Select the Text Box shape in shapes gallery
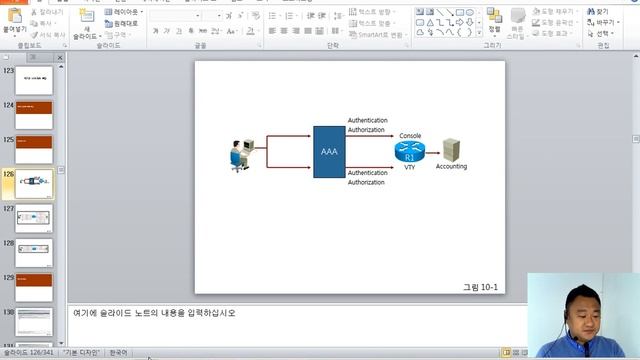The width and height of the screenshot is (640, 360). (420, 12)
